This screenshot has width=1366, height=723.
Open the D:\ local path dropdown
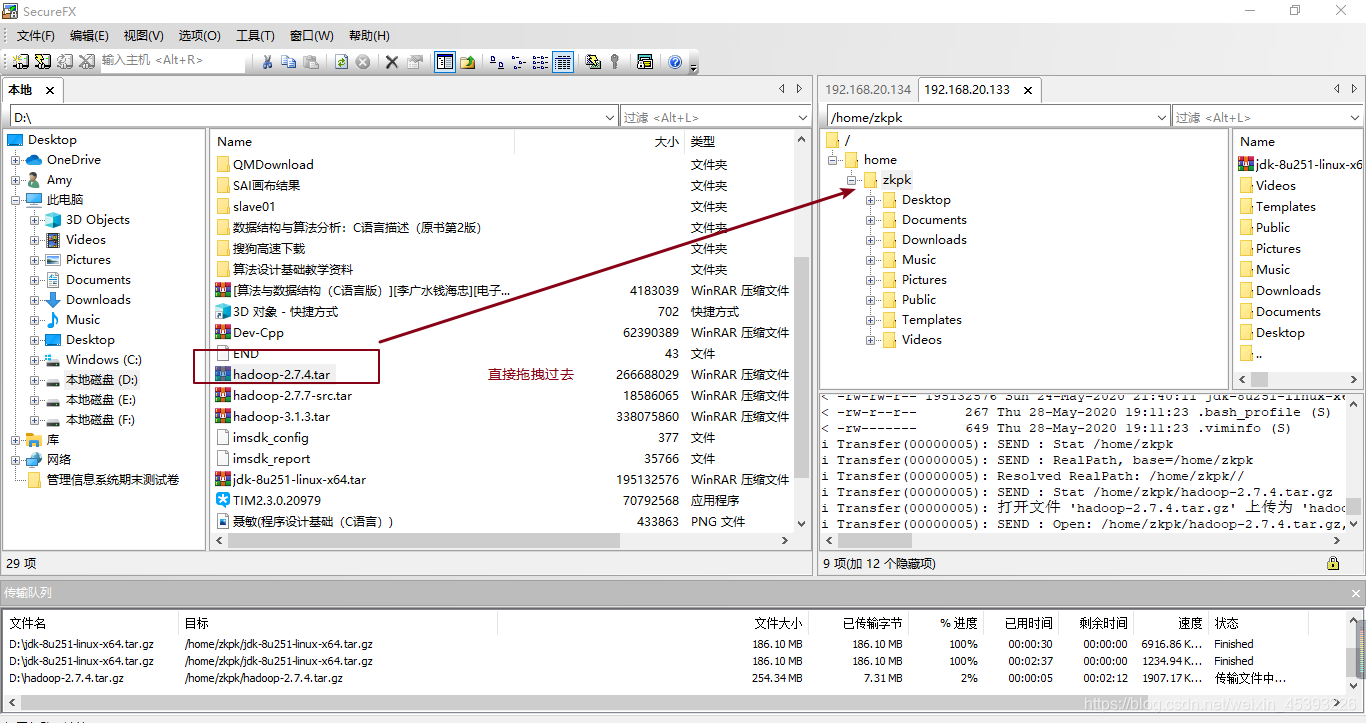tap(610, 117)
